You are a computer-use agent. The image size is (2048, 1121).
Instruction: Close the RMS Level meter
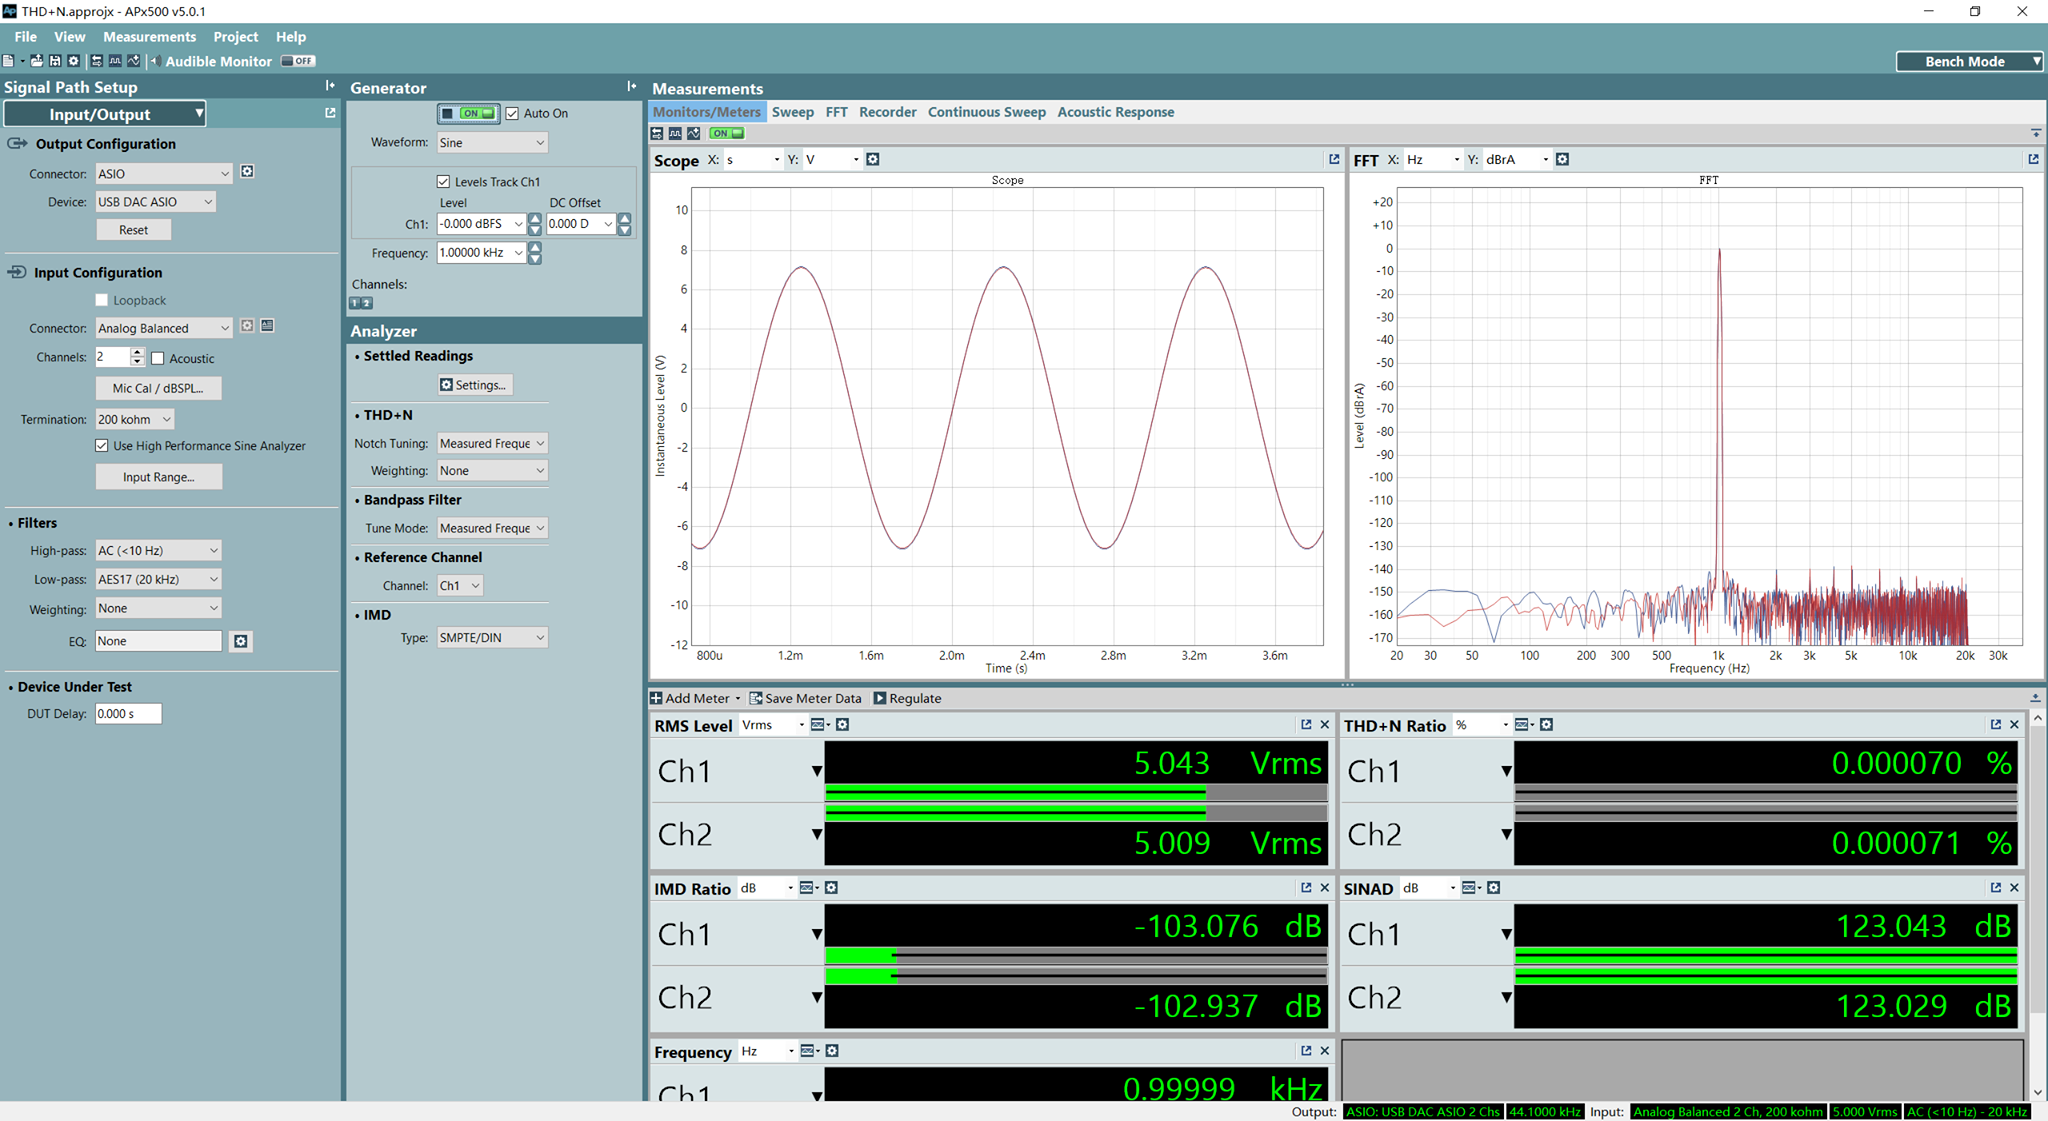[x=1325, y=725]
